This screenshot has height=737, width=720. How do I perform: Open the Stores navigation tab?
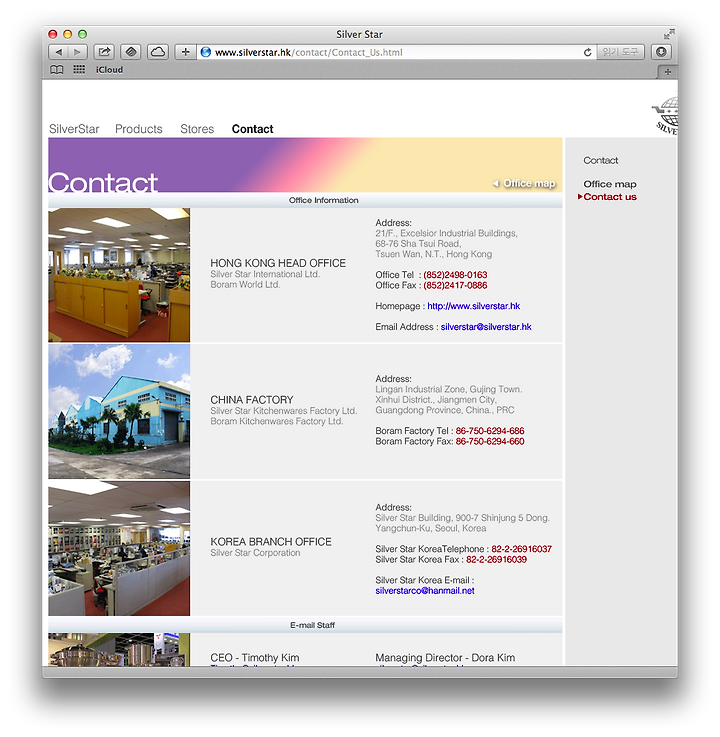point(197,129)
